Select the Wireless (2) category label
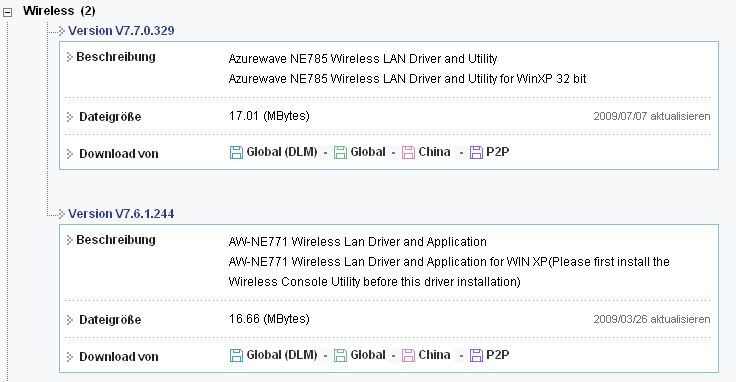The image size is (736, 382). pyautogui.click(x=59, y=11)
